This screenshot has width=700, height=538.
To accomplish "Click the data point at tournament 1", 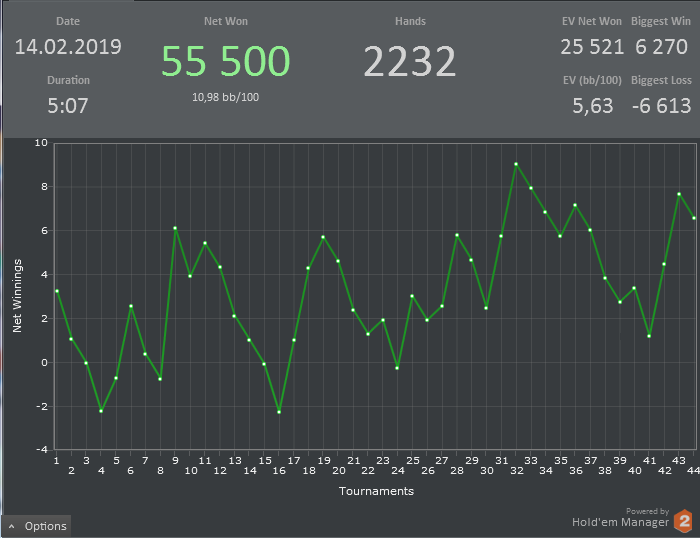I will pyautogui.click(x=57, y=291).
